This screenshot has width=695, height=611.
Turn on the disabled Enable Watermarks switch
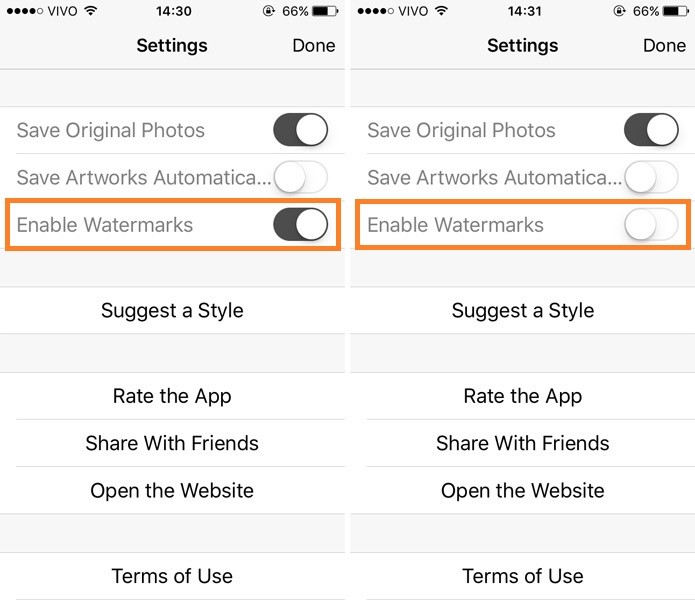[x=651, y=225]
